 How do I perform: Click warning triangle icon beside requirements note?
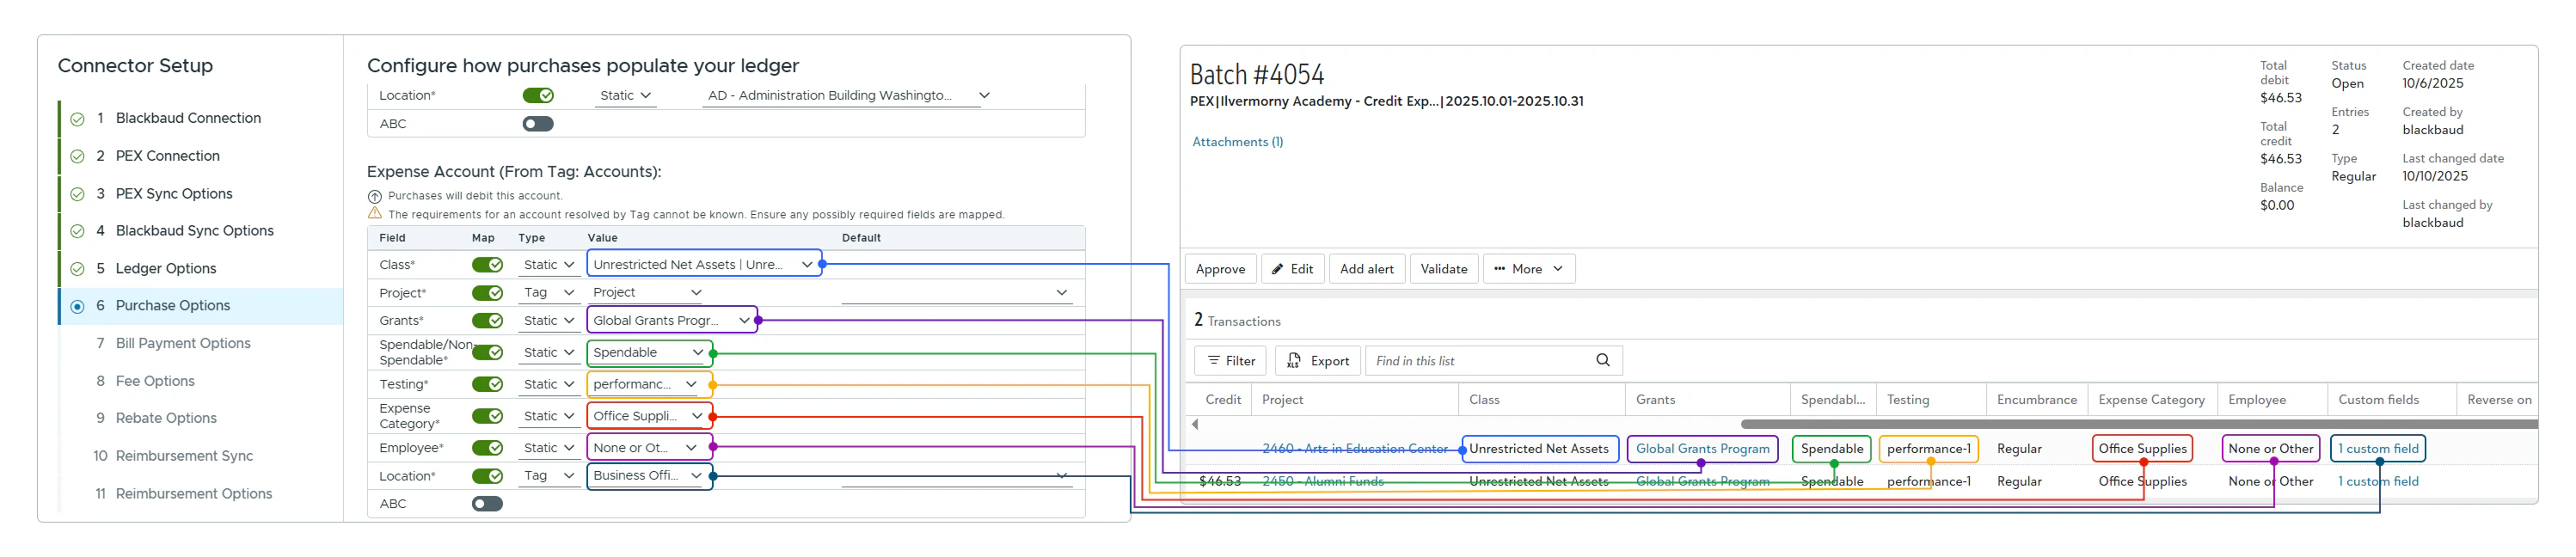click(375, 214)
